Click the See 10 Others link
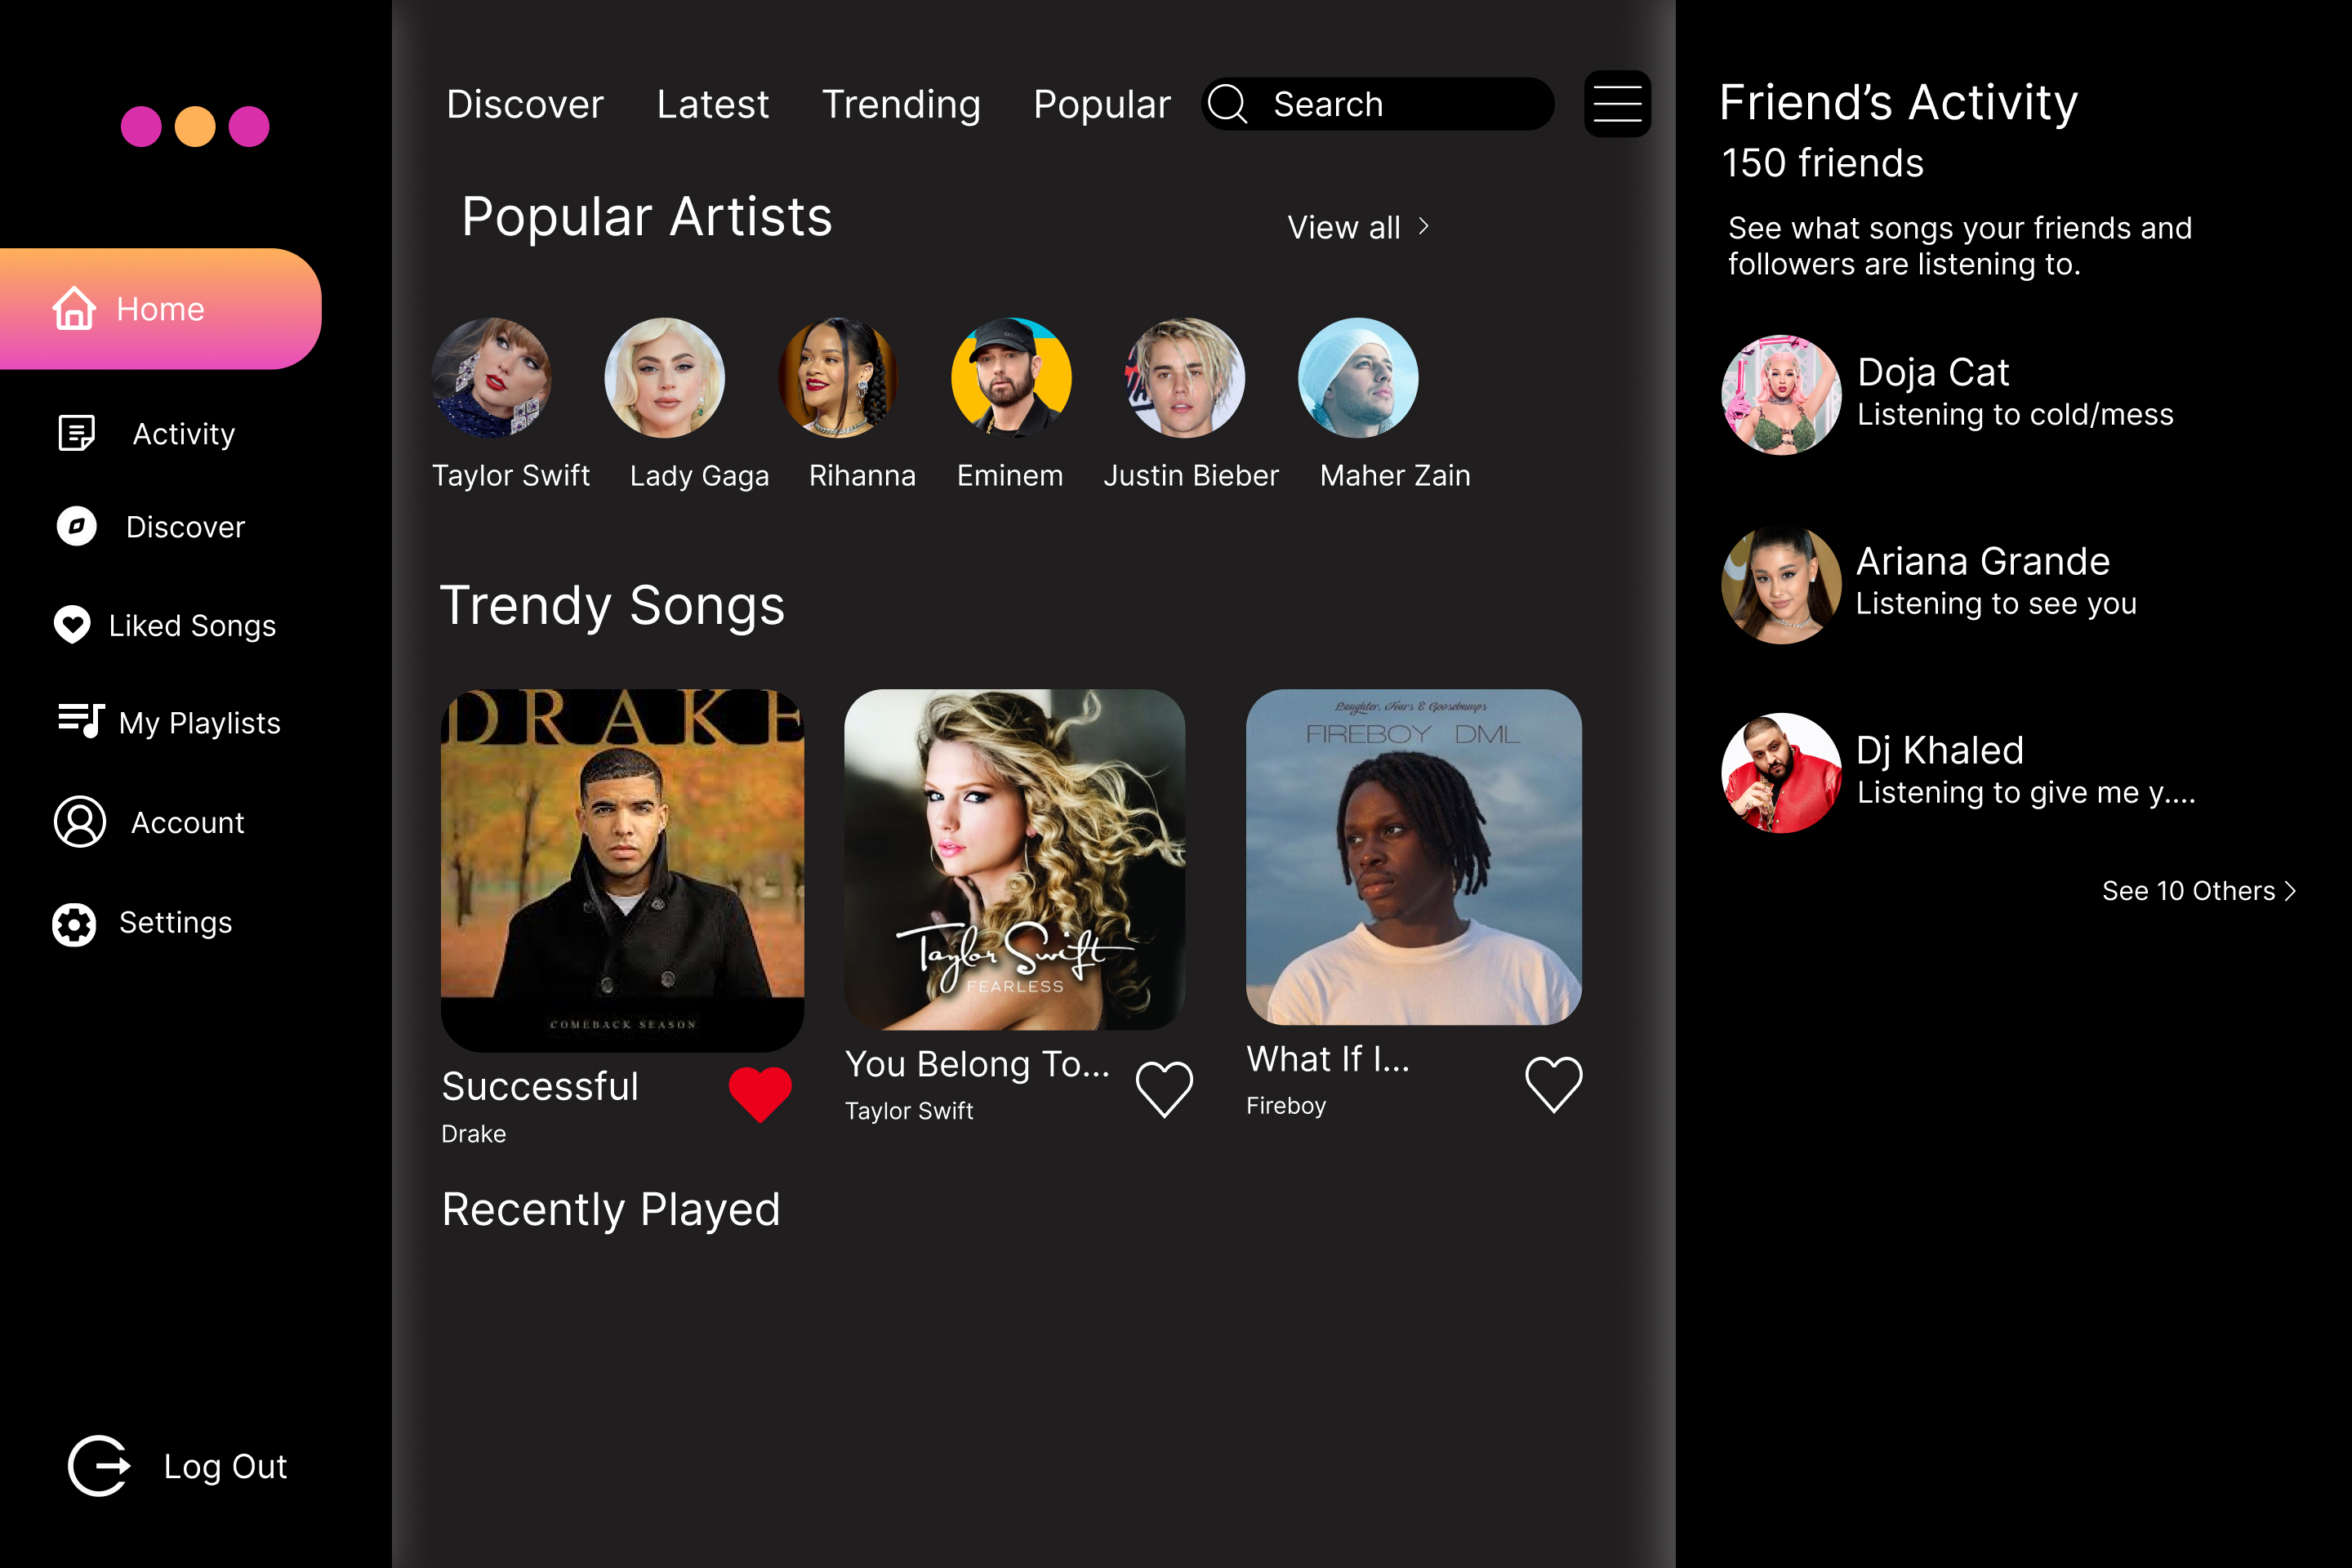Viewport: 2352px width, 1568px height. [2188, 891]
